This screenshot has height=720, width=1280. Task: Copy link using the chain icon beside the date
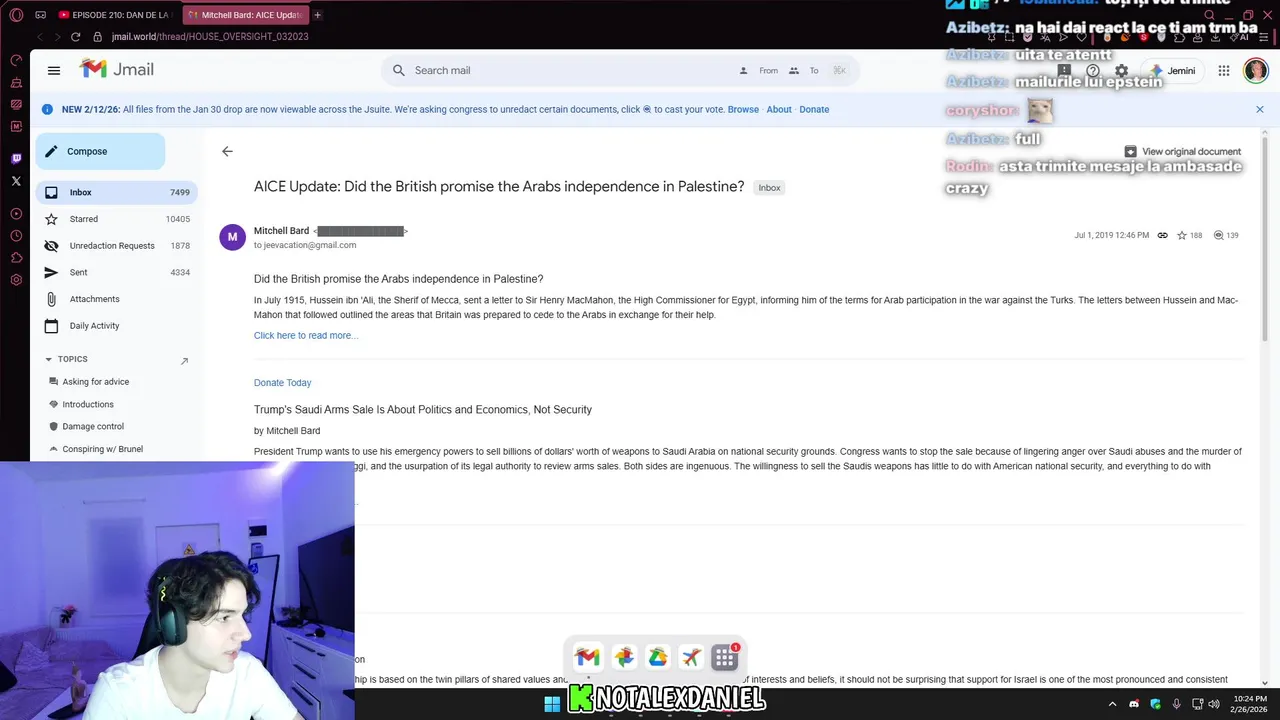[x=1162, y=236]
